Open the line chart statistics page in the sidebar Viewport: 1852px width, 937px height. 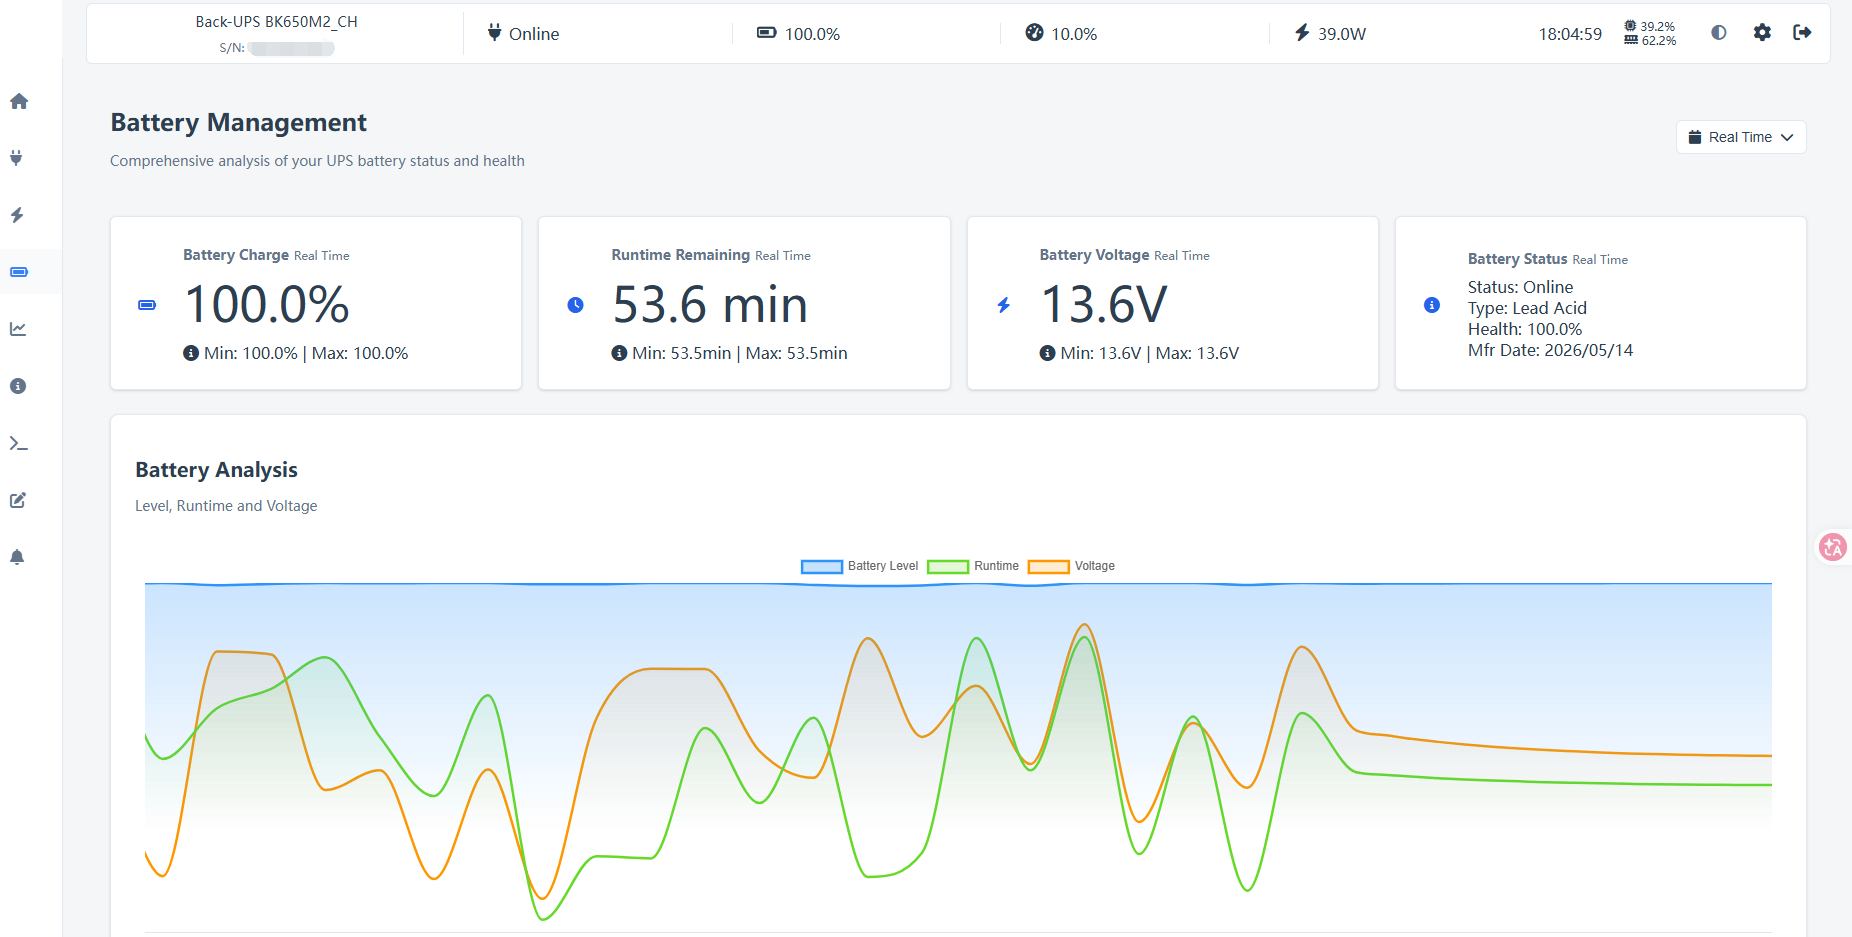(x=18, y=329)
